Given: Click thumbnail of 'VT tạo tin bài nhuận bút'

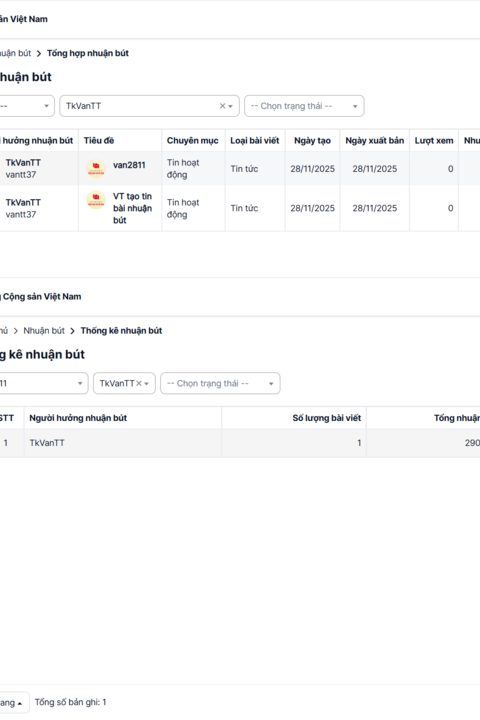Looking at the screenshot, I should click(x=96, y=200).
